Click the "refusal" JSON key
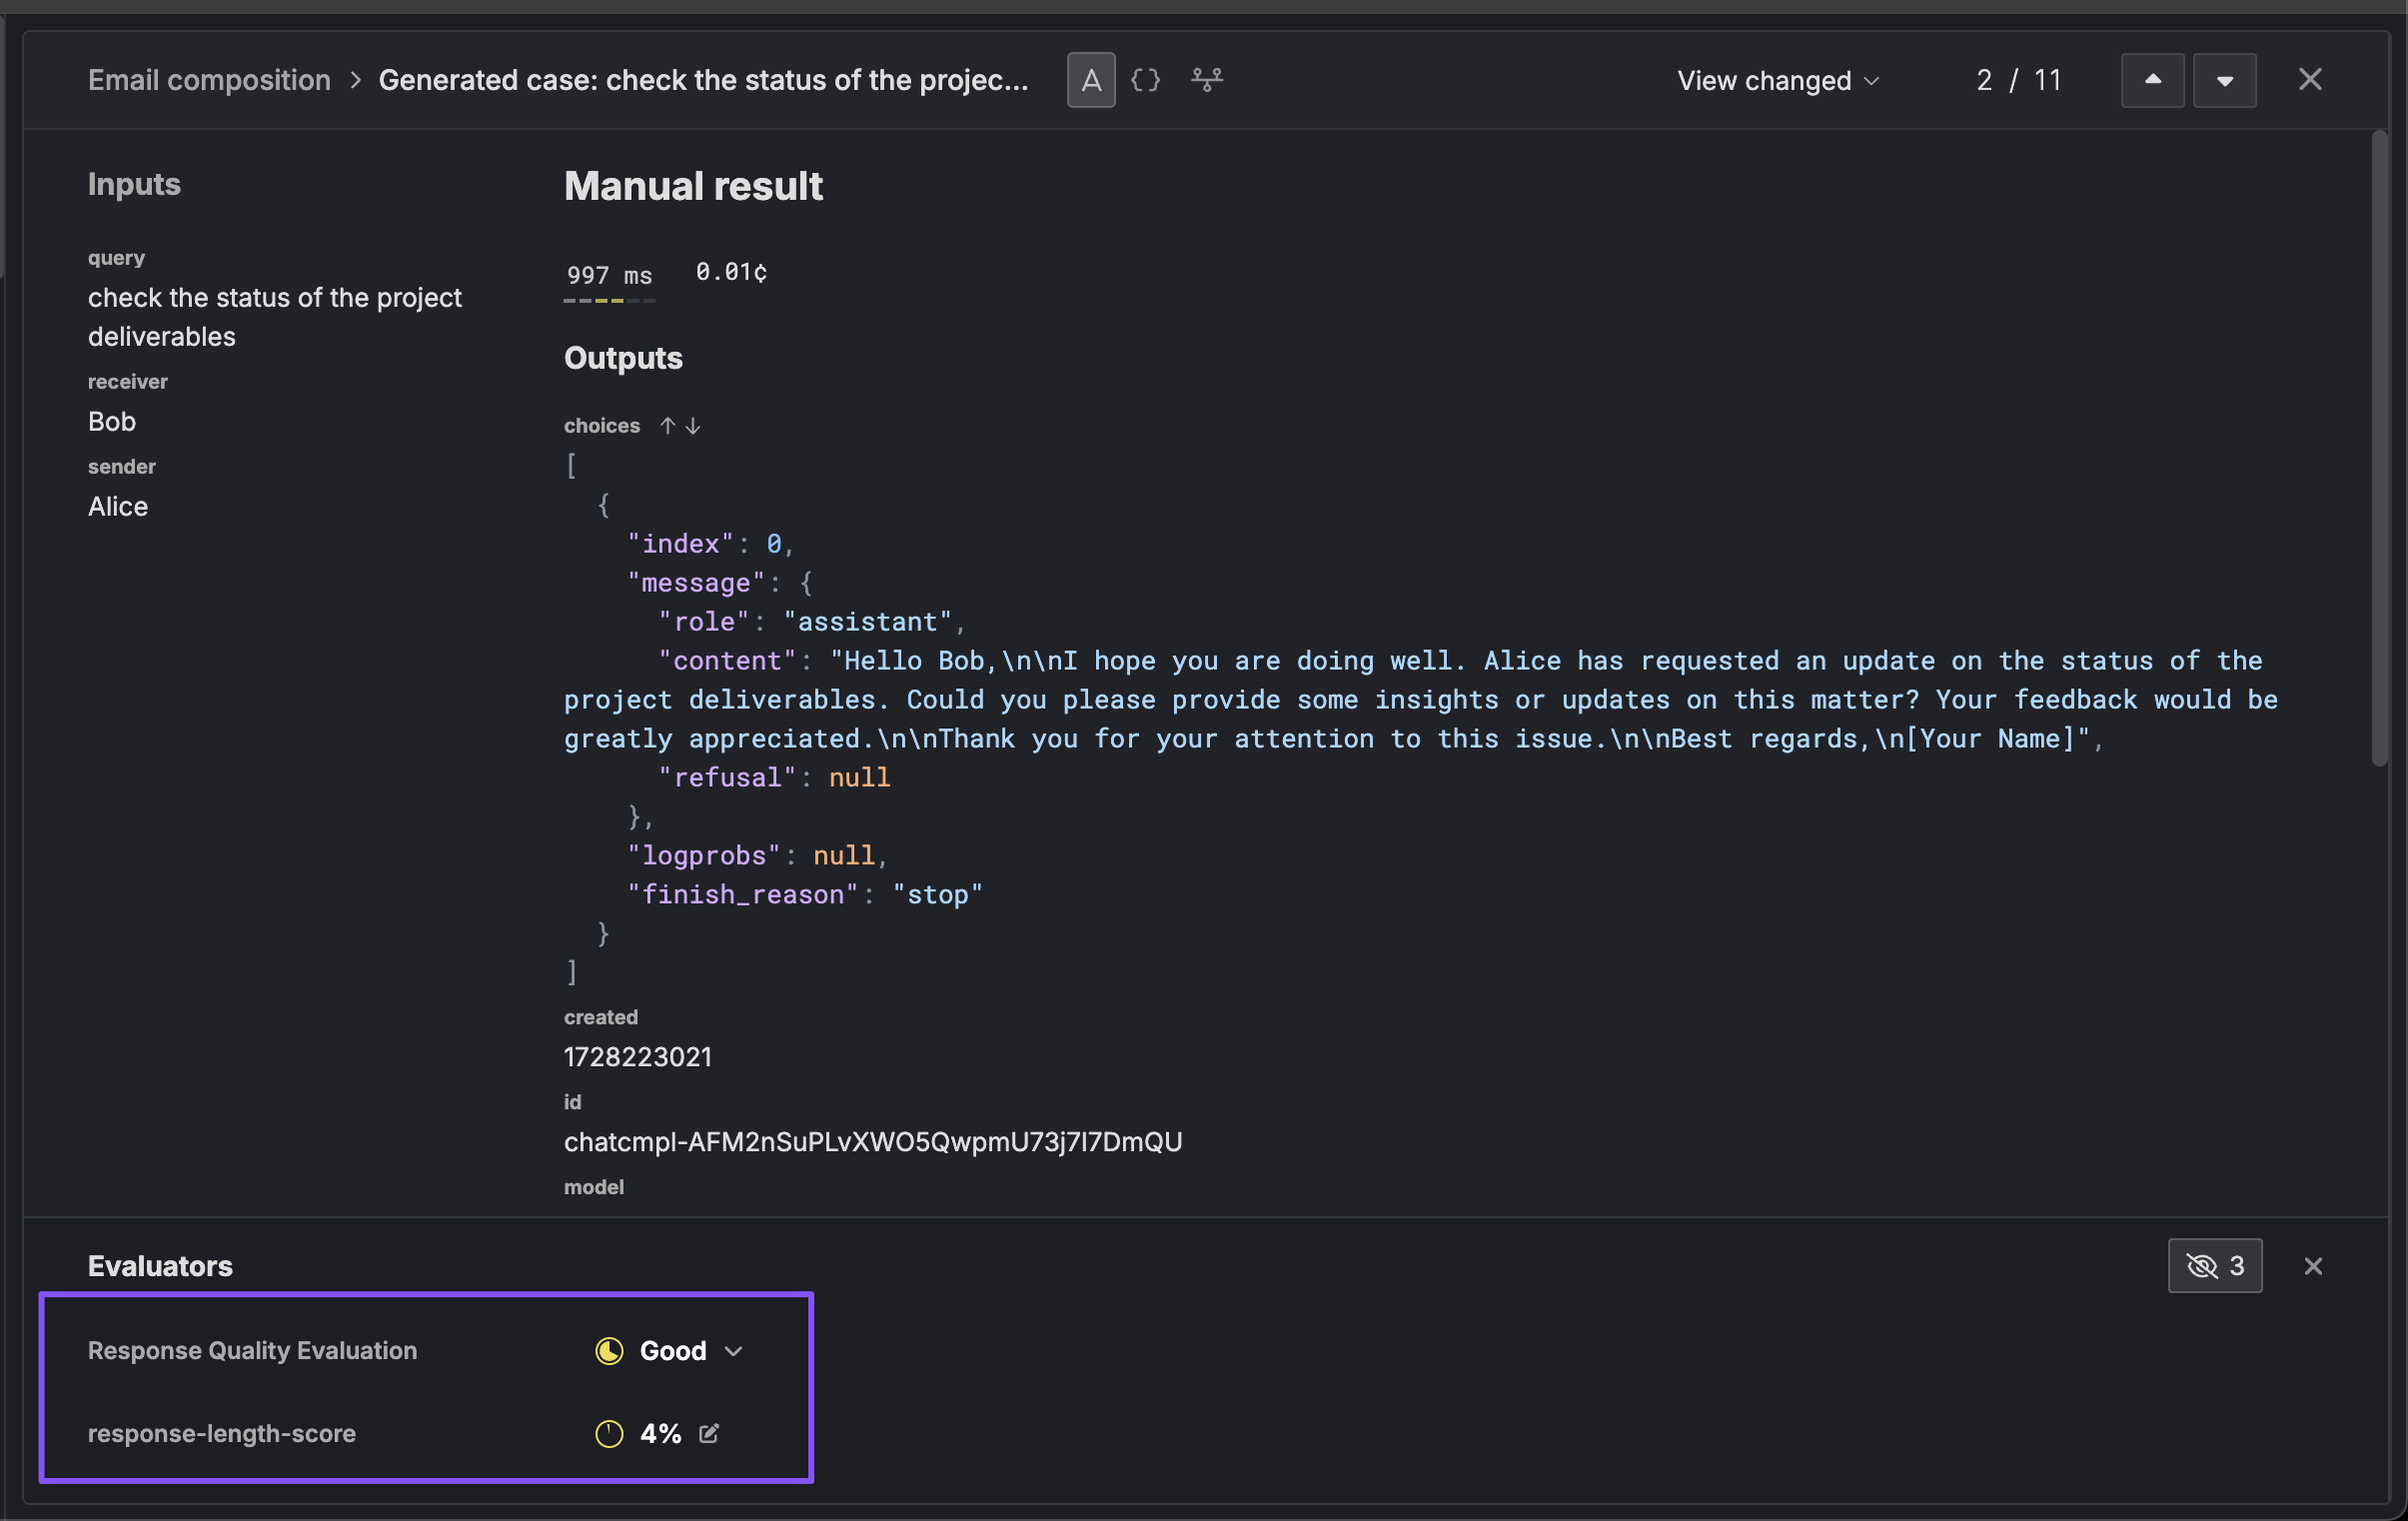The image size is (2408, 1521). tap(727, 777)
